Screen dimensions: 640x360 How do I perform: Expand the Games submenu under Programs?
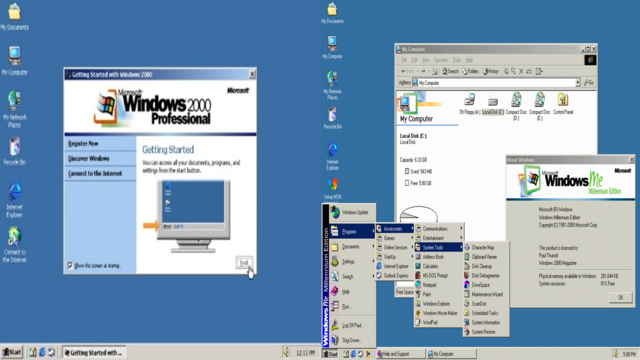click(x=394, y=238)
